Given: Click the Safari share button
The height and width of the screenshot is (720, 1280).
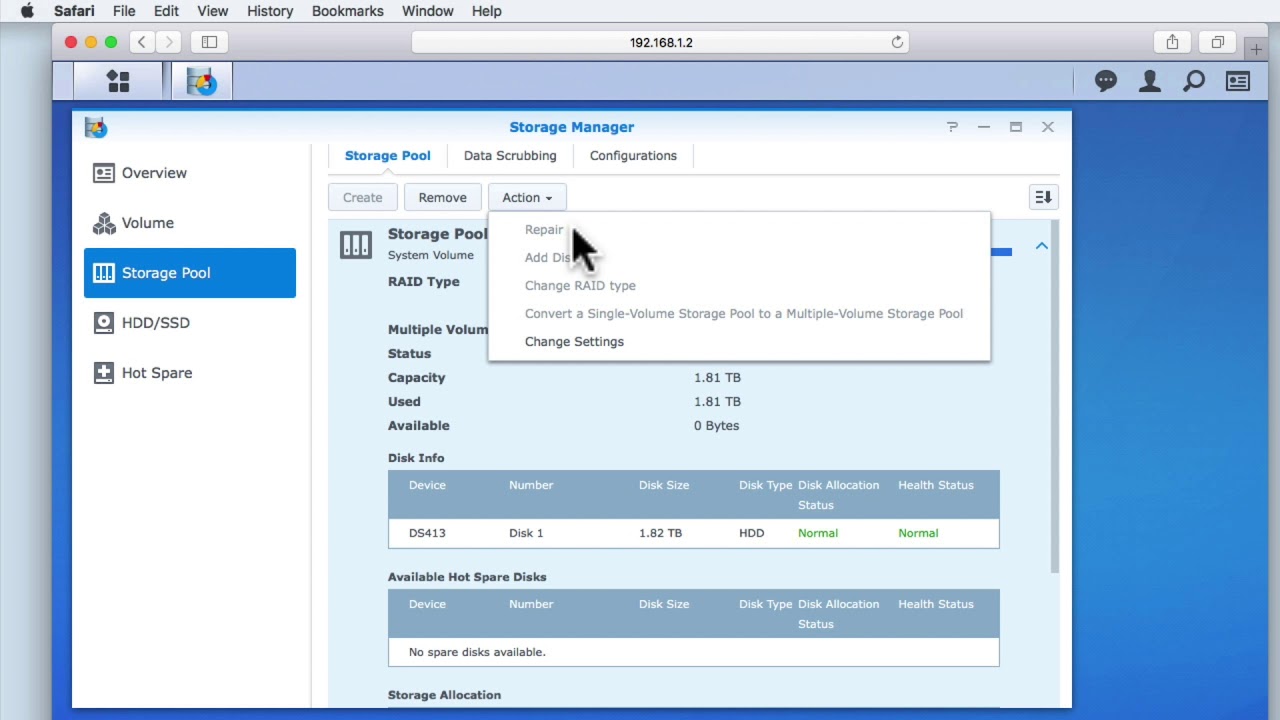Looking at the screenshot, I should (x=1172, y=42).
